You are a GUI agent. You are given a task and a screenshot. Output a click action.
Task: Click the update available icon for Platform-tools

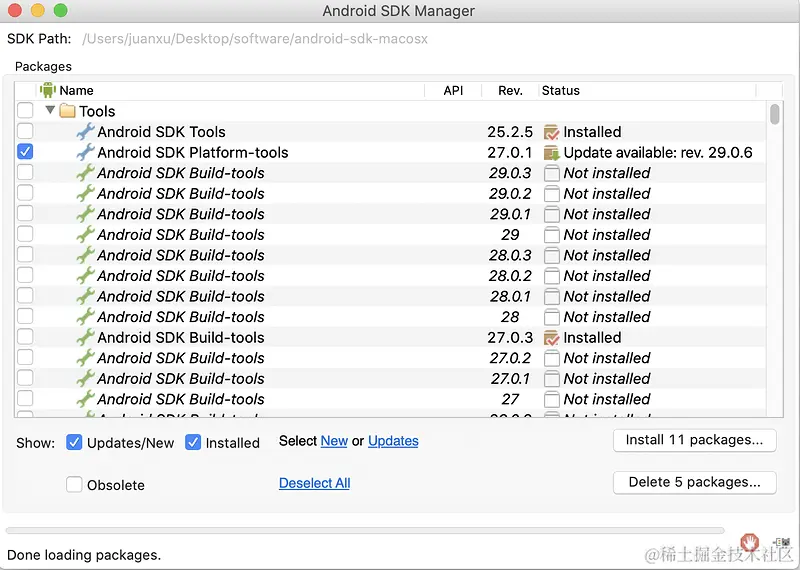[x=551, y=153]
